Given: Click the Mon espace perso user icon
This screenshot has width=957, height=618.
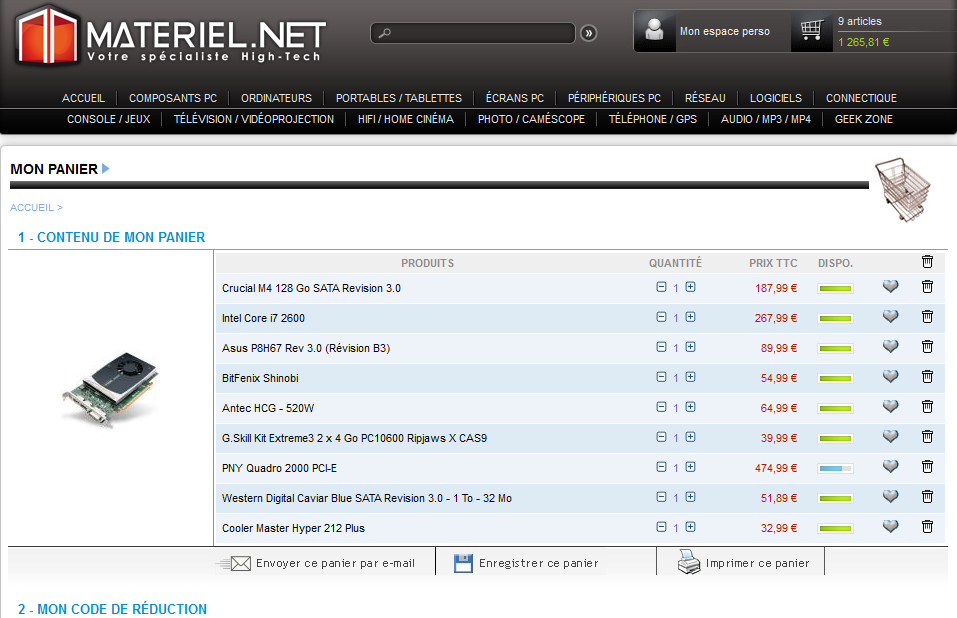Looking at the screenshot, I should pyautogui.click(x=655, y=31).
